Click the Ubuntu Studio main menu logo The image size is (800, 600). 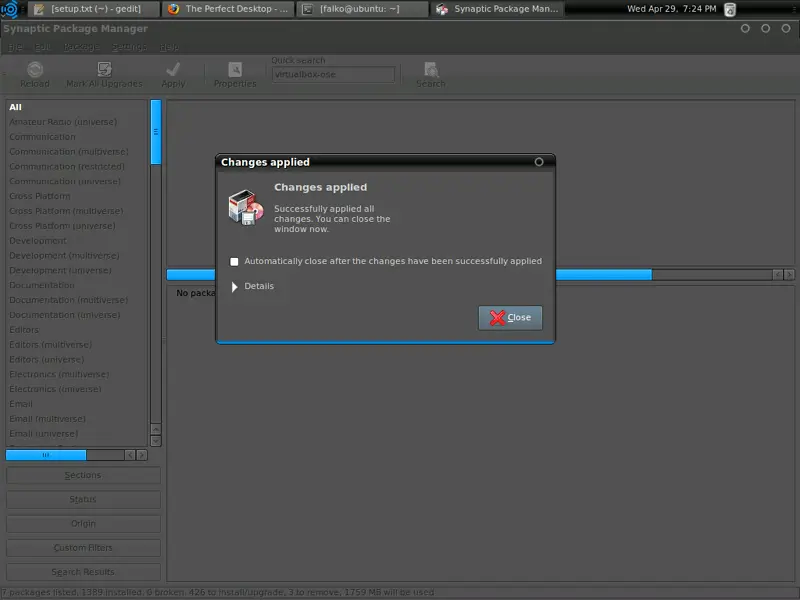(10, 9)
